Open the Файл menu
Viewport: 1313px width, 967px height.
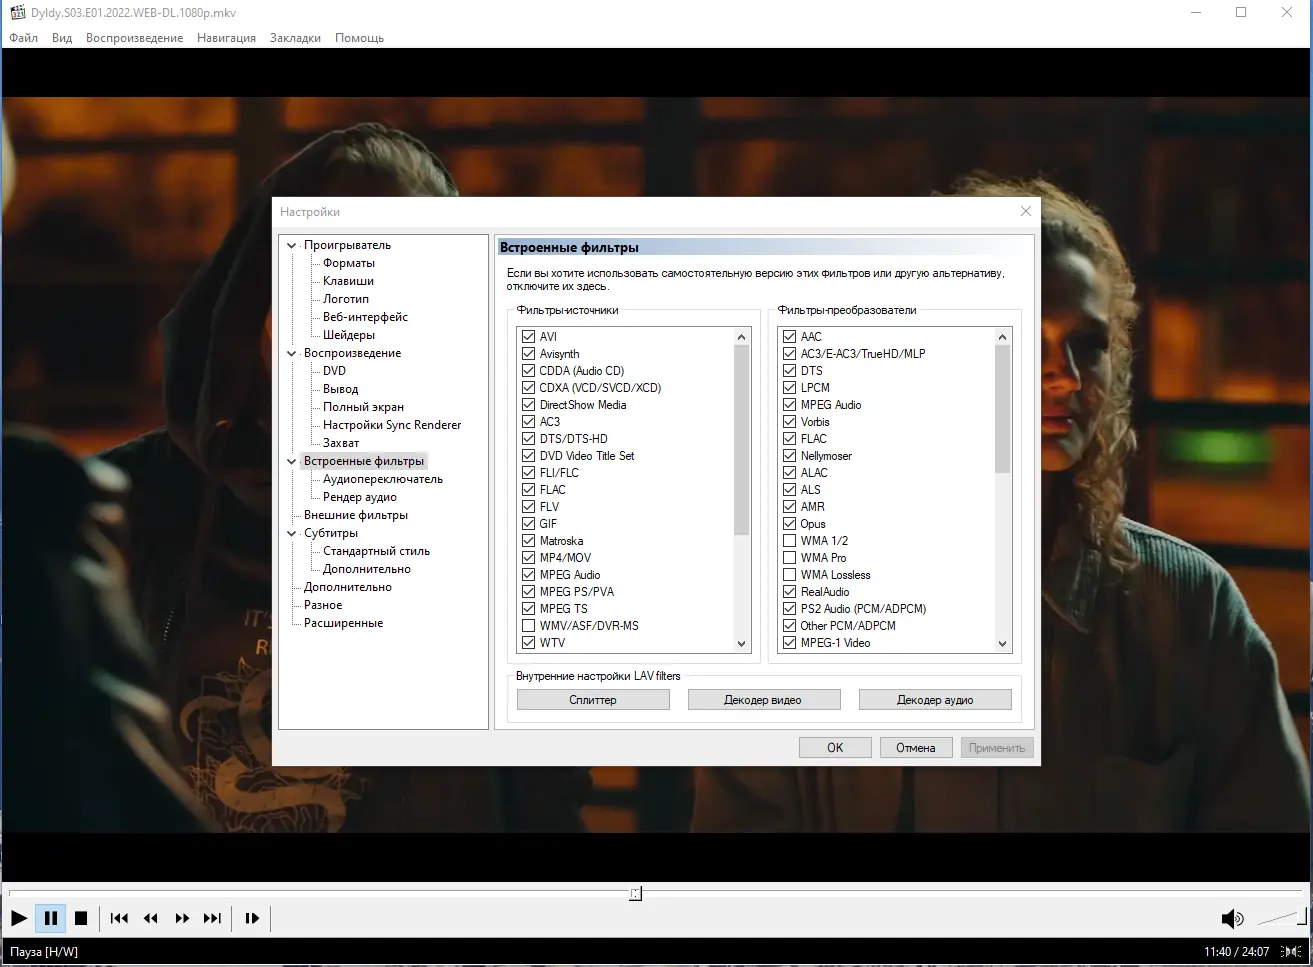[x=24, y=38]
